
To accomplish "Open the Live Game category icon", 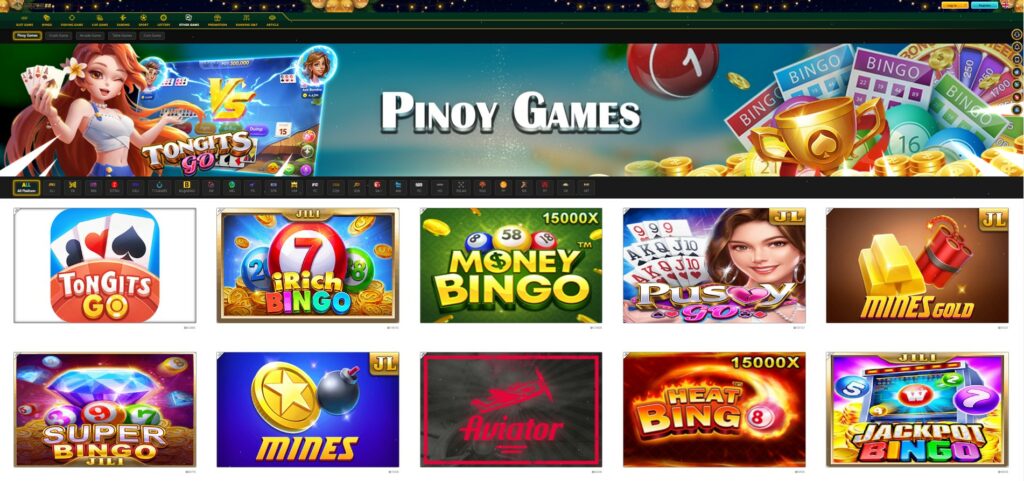I will [99, 20].
